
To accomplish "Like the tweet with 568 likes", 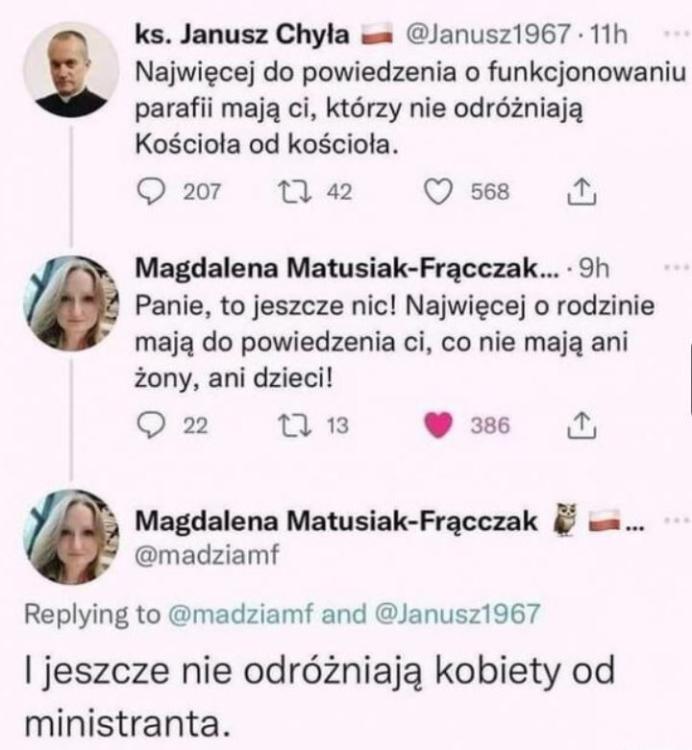I will point(441,191).
